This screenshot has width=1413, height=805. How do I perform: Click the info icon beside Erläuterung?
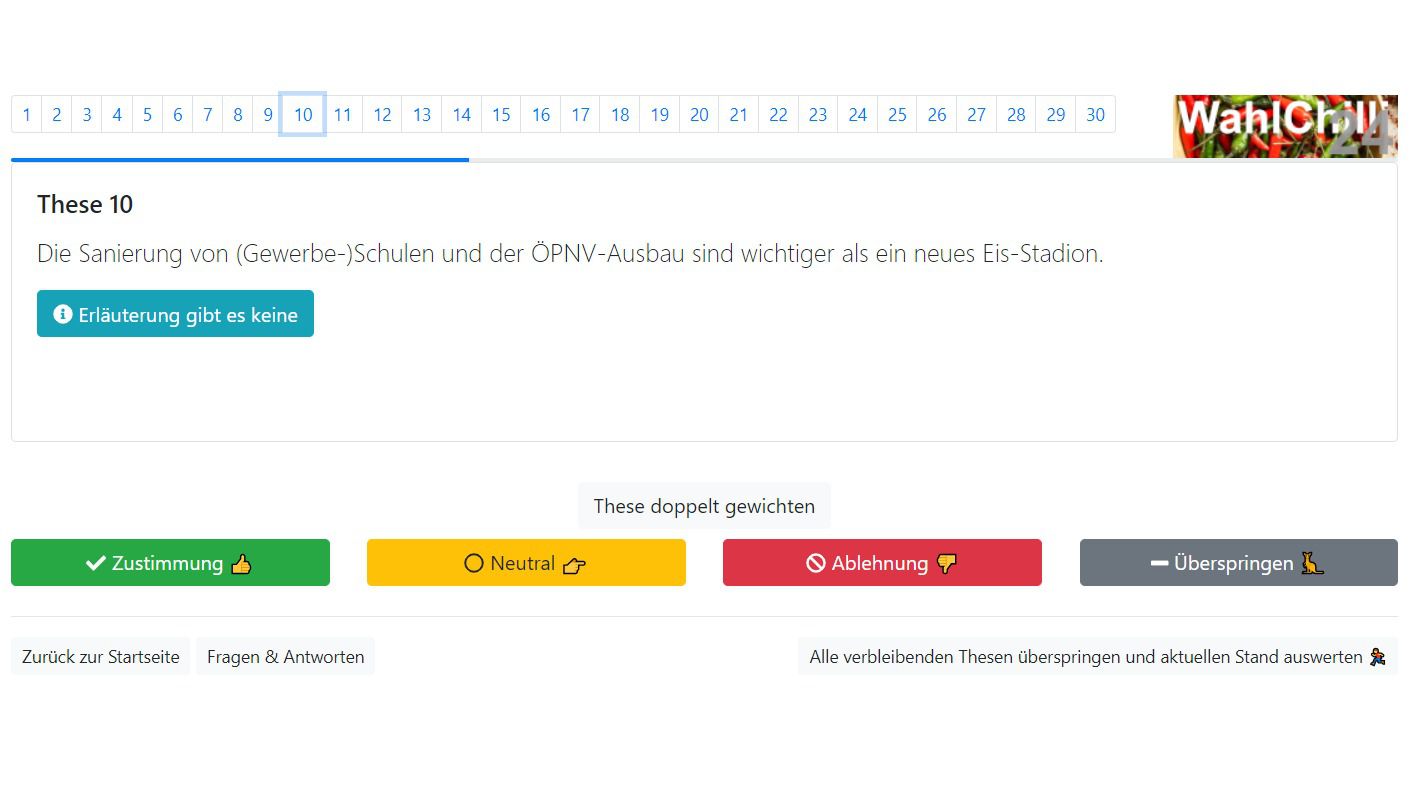click(63, 315)
